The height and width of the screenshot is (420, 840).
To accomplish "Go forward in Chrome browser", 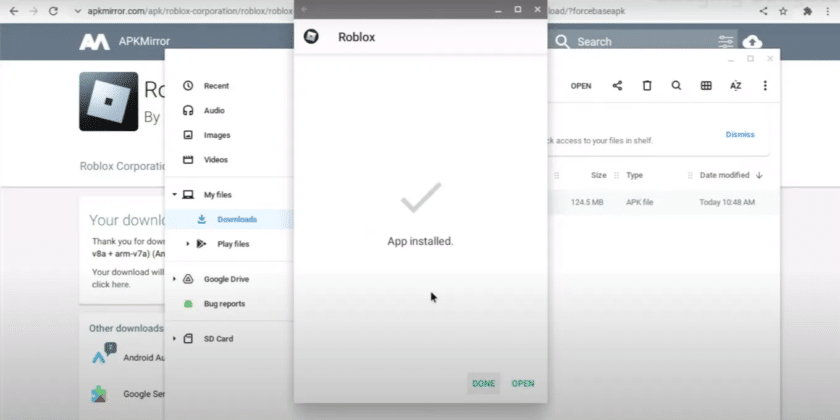I will [33, 11].
